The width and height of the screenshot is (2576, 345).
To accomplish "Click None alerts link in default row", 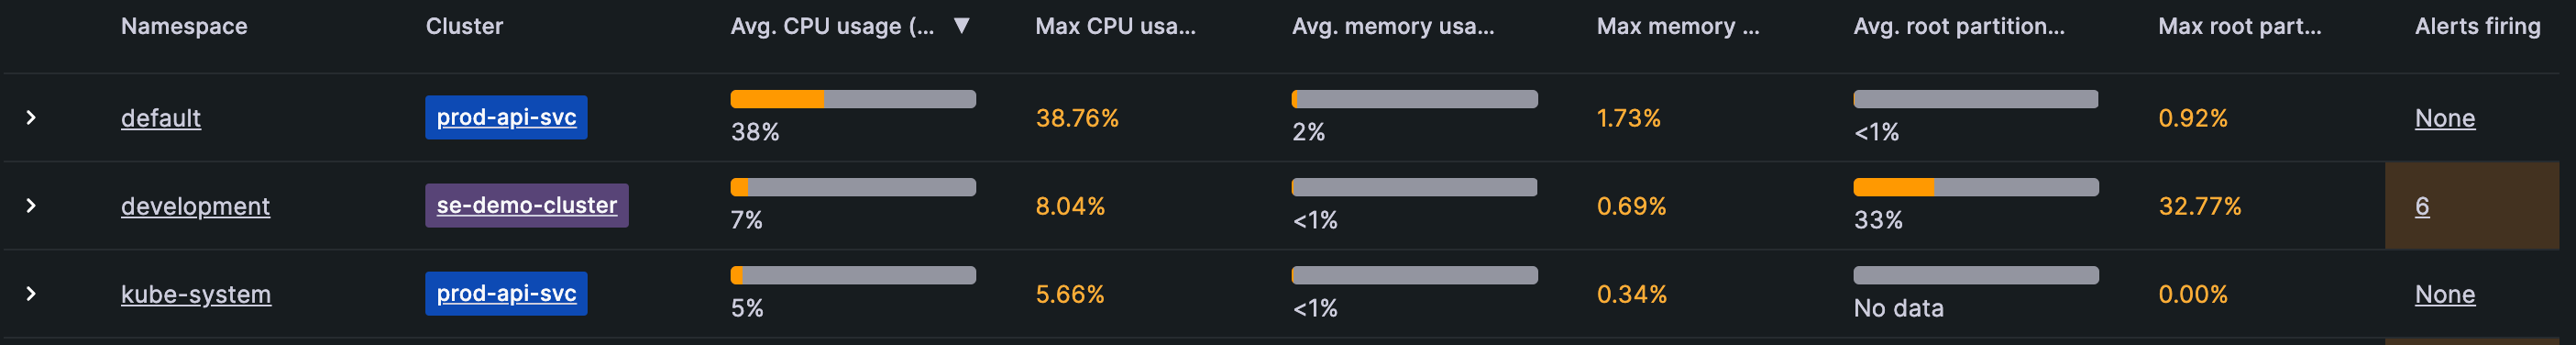I will point(2445,118).
